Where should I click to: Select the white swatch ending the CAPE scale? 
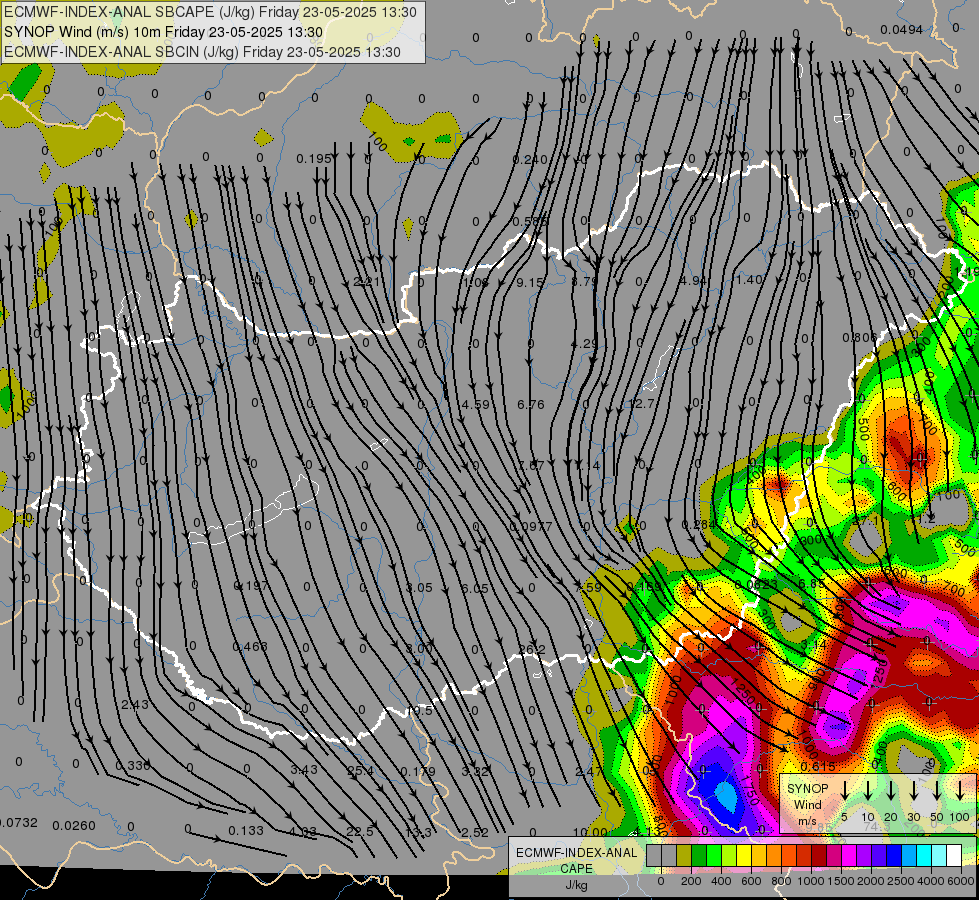tap(954, 856)
